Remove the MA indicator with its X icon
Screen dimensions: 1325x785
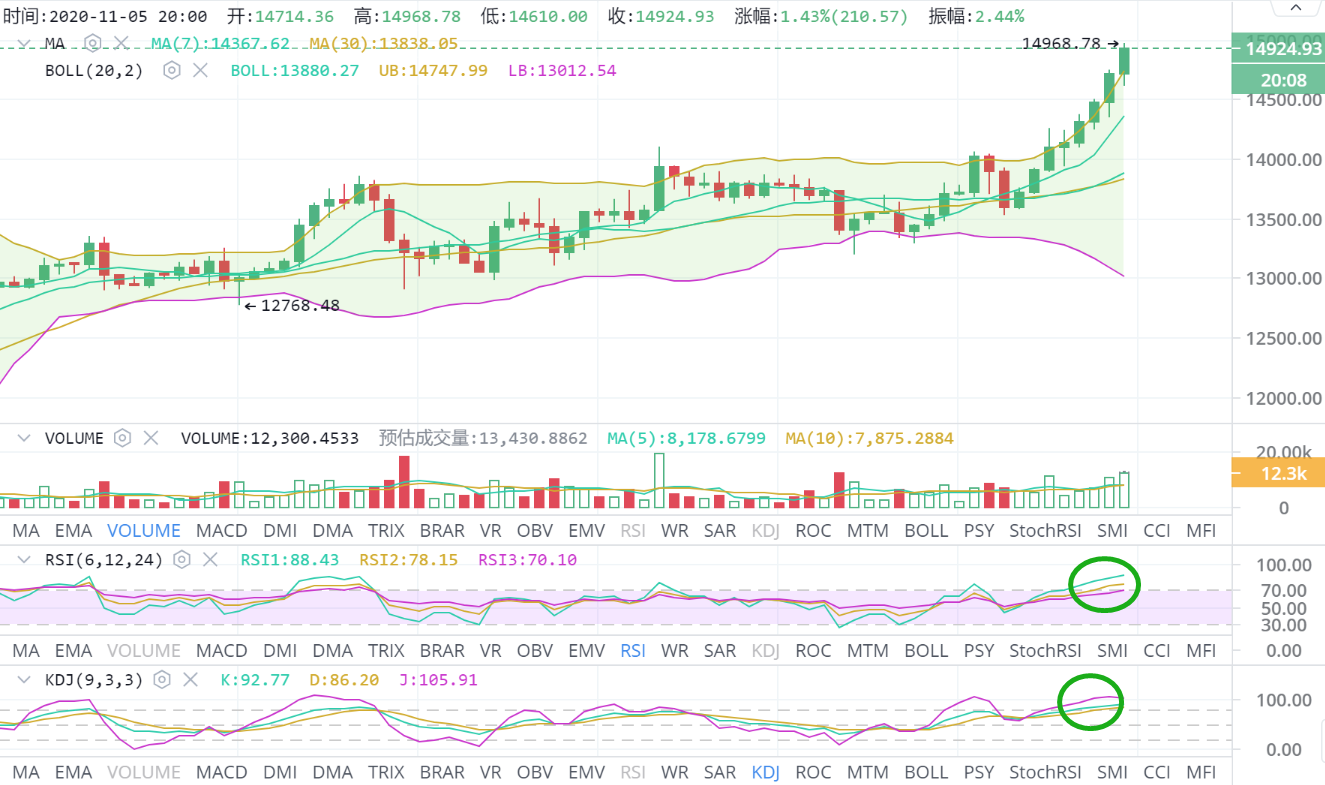pos(121,43)
